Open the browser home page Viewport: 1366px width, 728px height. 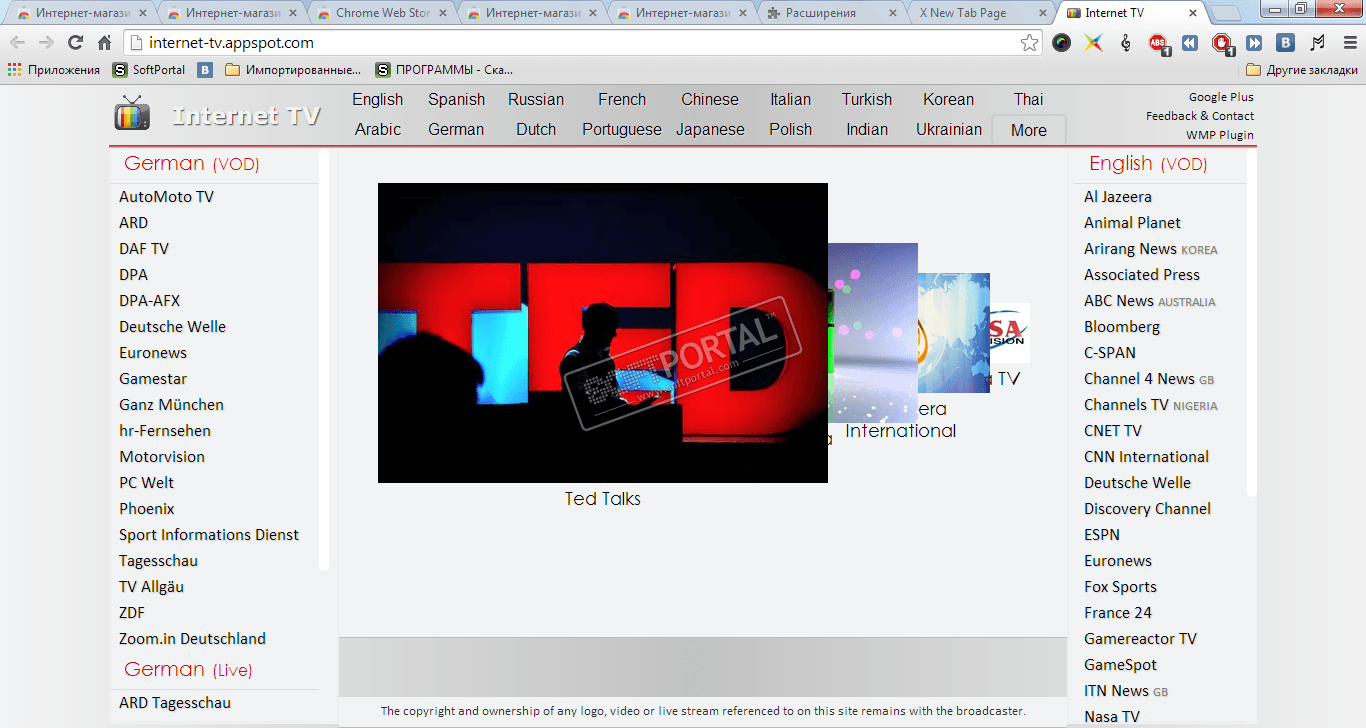point(104,43)
